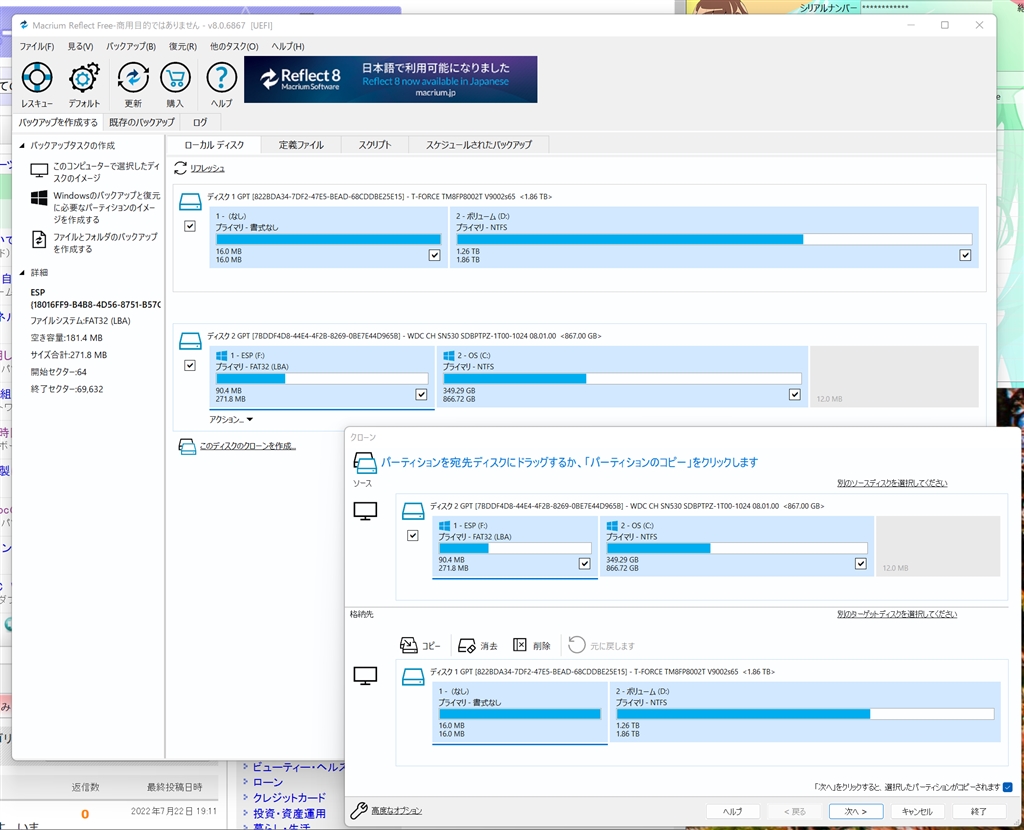Switch to the 定義ファイル tab

[301, 145]
